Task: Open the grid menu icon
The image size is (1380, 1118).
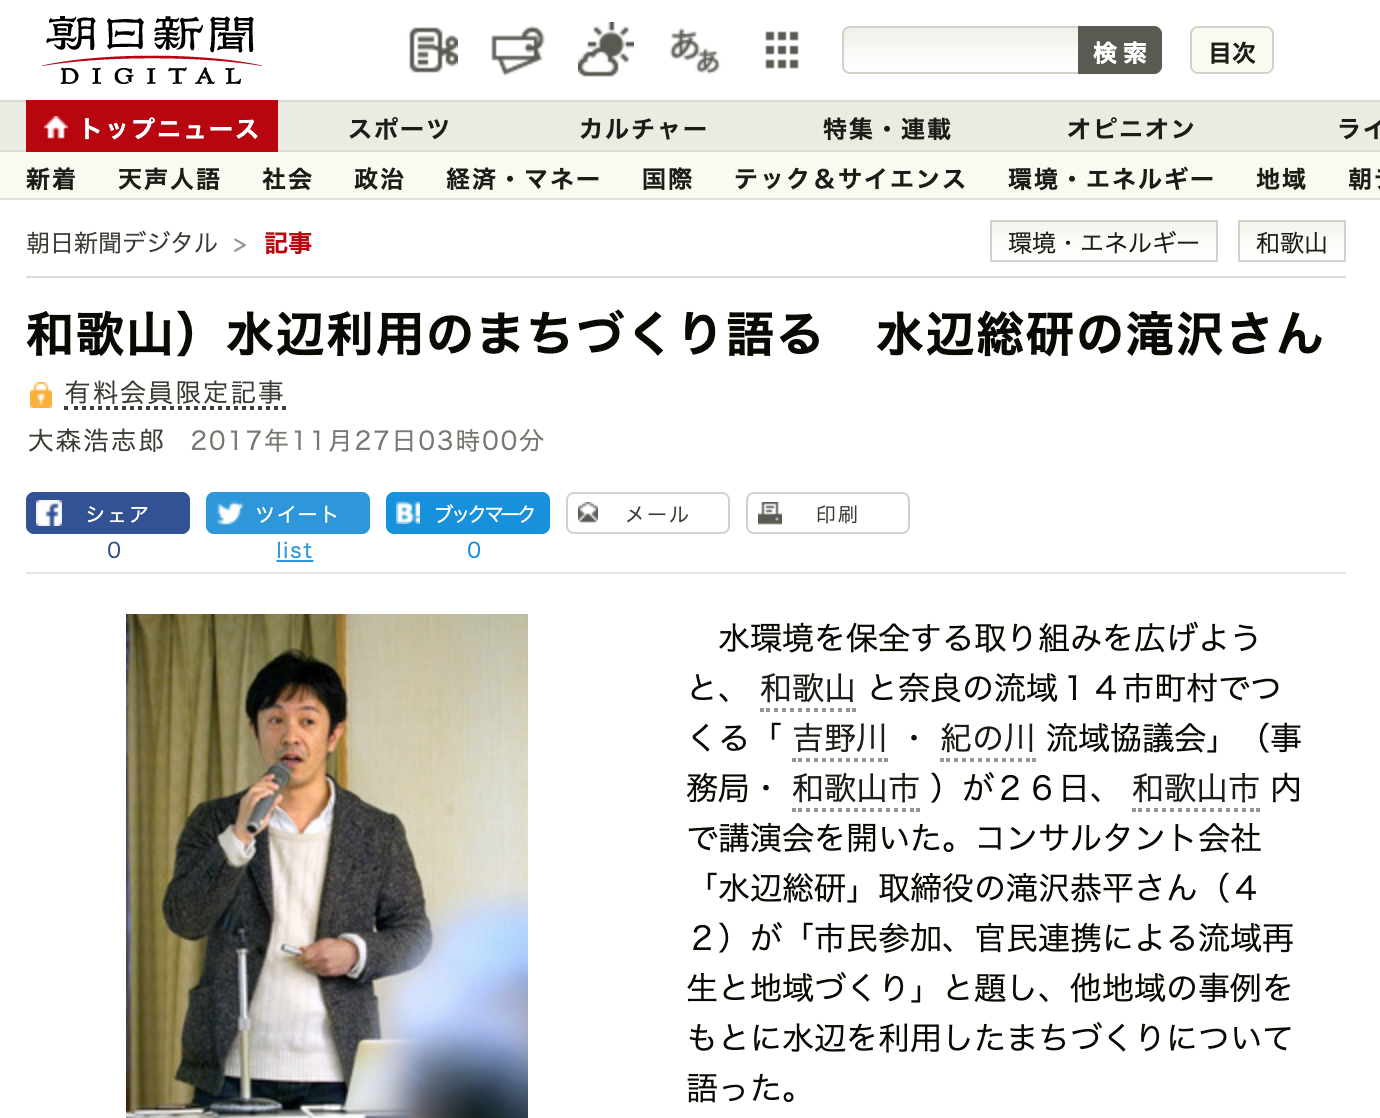Action: tap(782, 50)
